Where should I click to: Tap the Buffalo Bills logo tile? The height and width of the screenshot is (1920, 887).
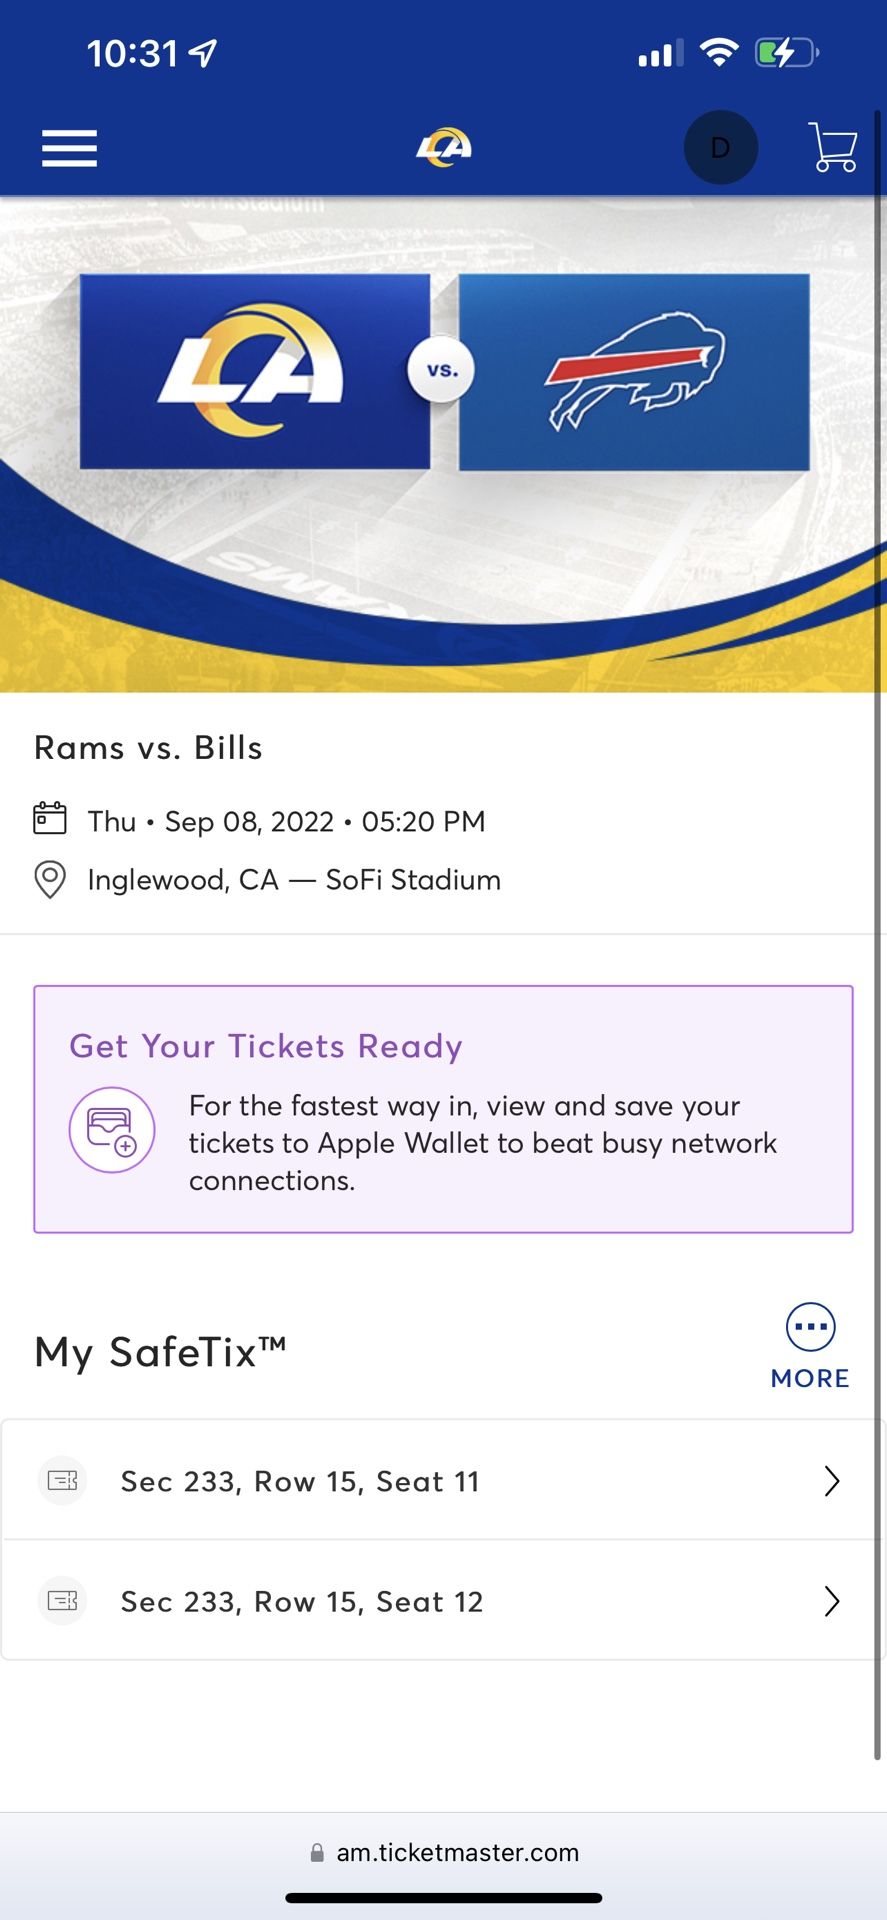tap(634, 371)
